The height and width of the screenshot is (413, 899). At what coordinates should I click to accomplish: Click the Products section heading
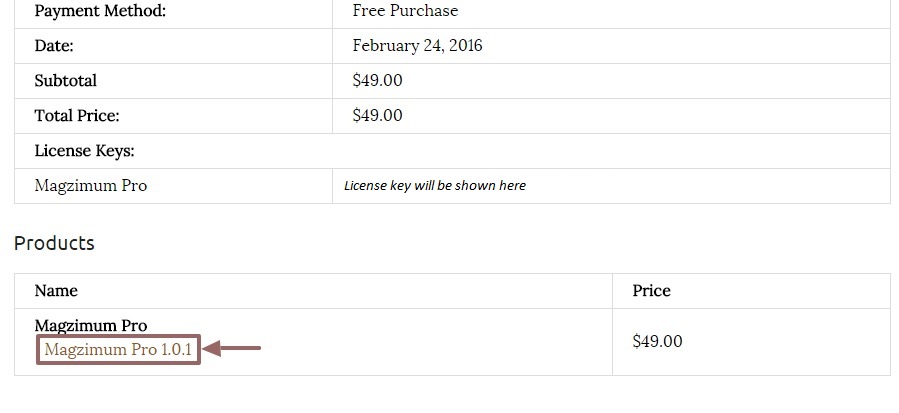(54, 243)
